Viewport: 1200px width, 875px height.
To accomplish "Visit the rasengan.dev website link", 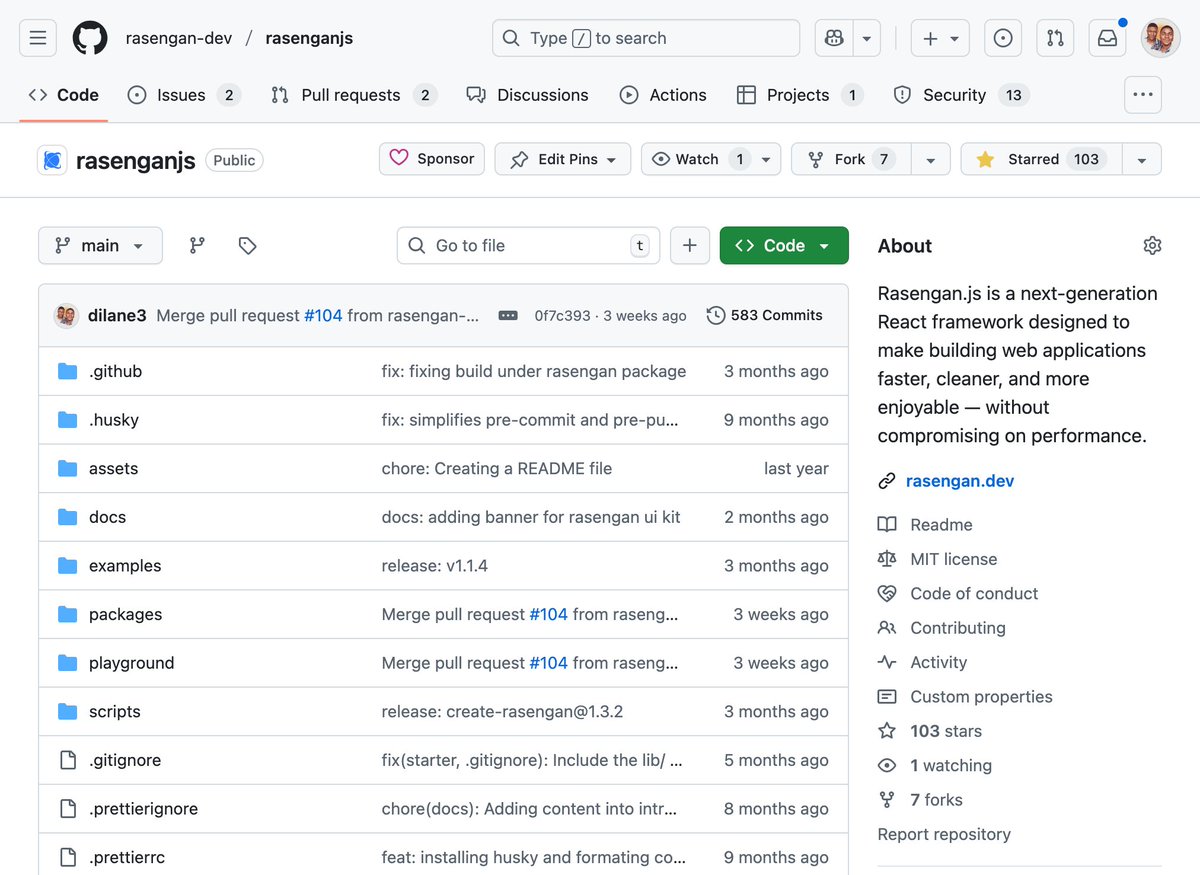I will coord(960,480).
